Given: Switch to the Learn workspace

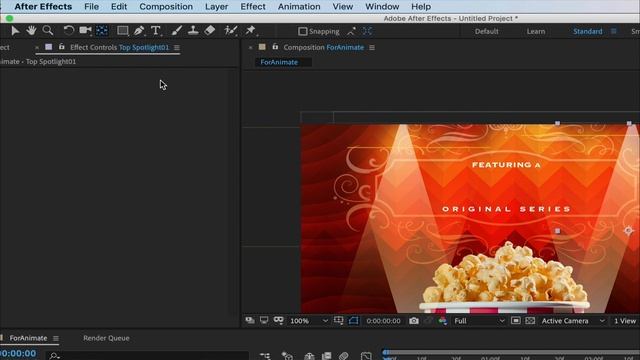Looking at the screenshot, I should pos(536,31).
